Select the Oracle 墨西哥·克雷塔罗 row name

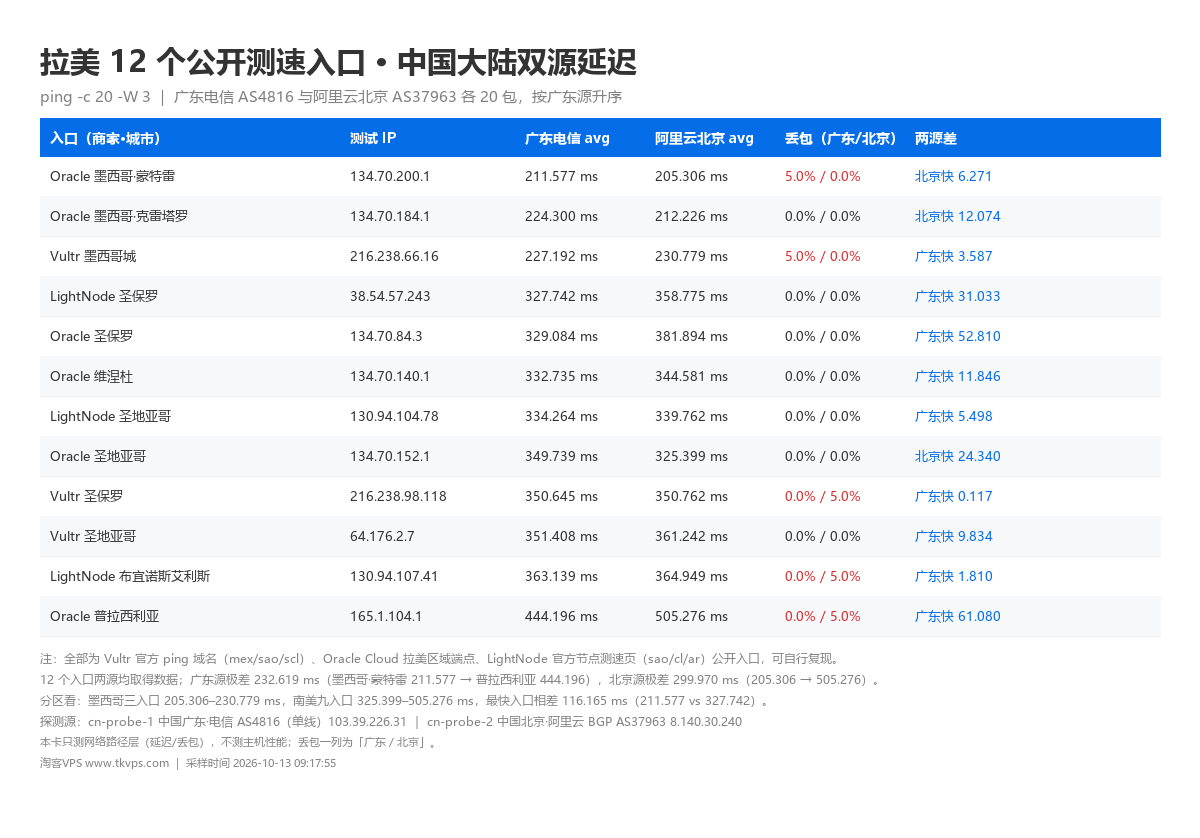[x=119, y=216]
